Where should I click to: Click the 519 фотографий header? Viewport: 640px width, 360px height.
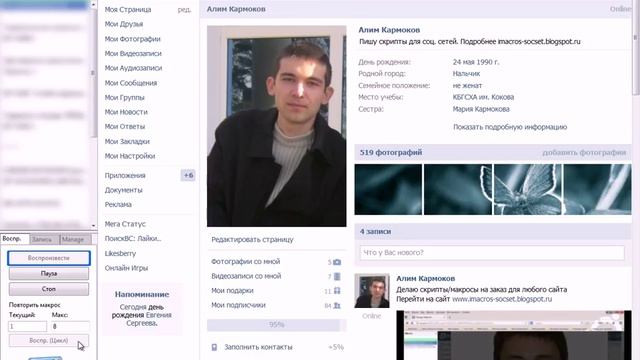391,152
